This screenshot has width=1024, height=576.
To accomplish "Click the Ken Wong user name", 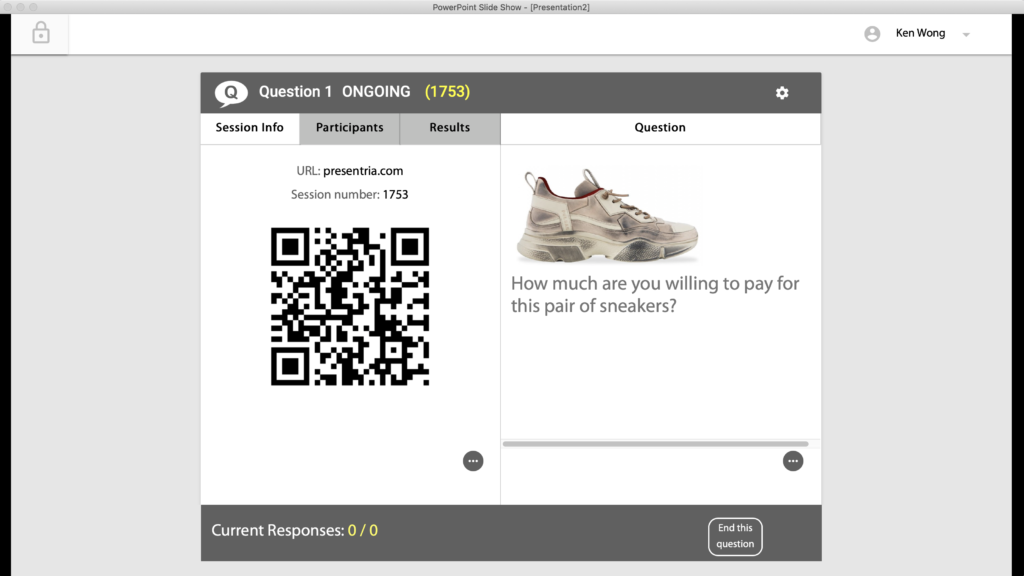I will (x=920, y=33).
